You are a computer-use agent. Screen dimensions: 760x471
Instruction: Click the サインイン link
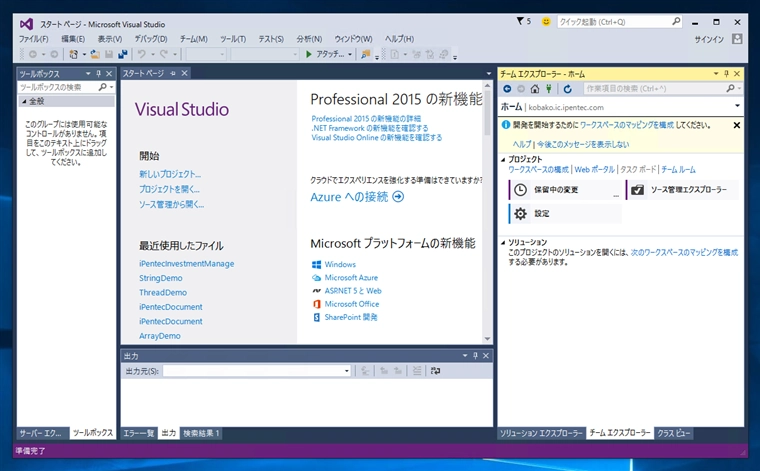(x=709, y=39)
